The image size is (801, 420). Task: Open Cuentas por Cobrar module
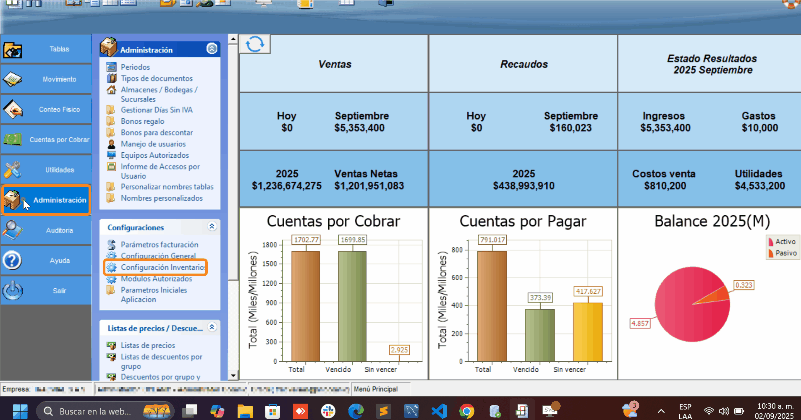tap(46, 140)
